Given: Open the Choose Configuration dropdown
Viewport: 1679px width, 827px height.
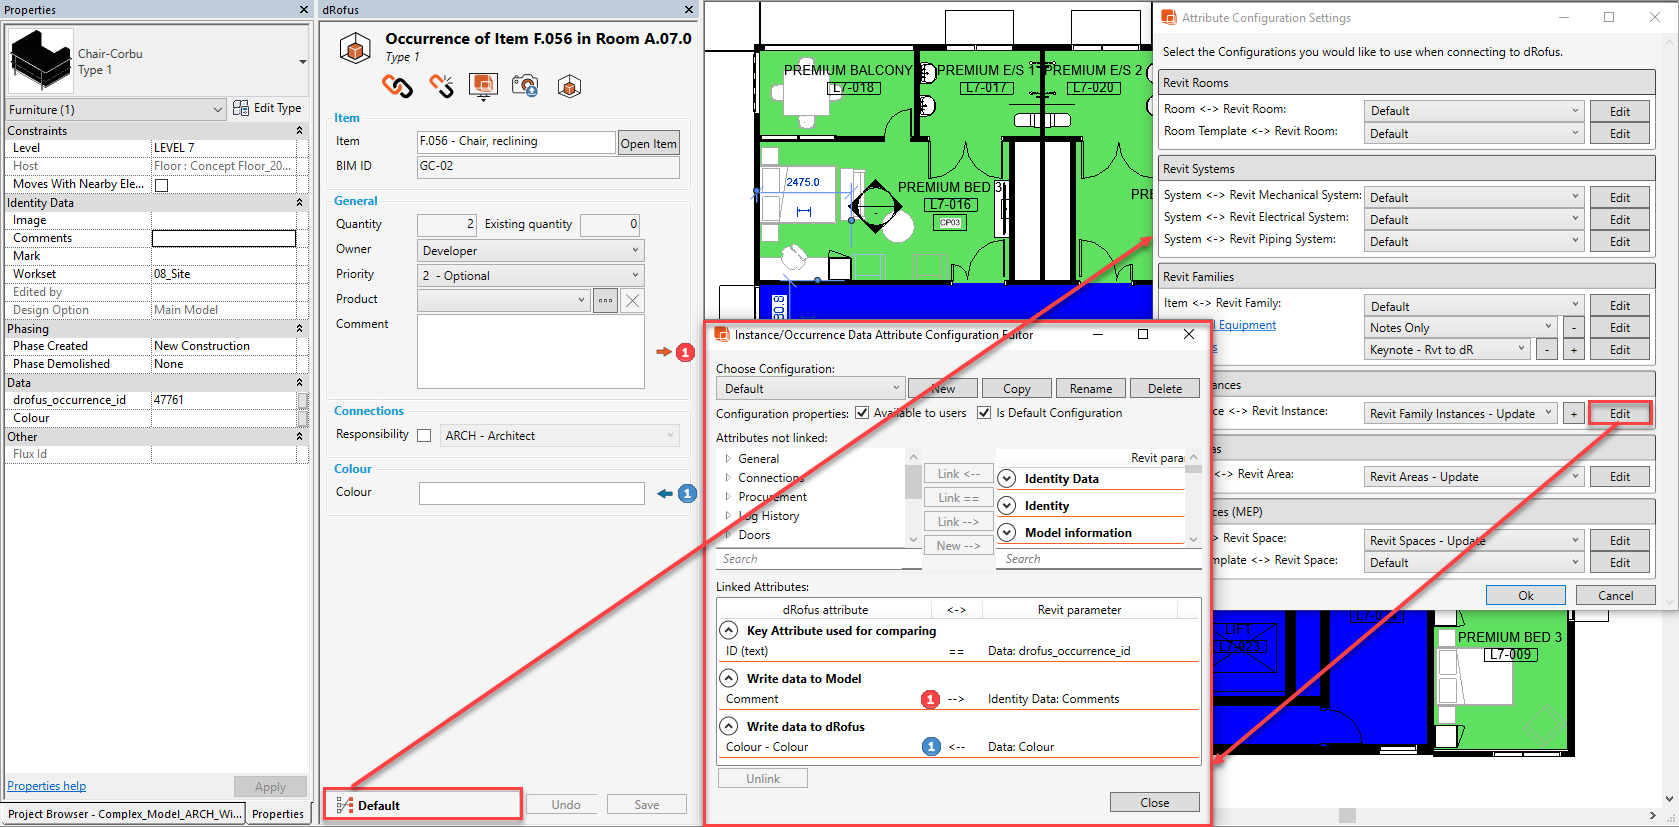Looking at the screenshot, I should point(810,389).
